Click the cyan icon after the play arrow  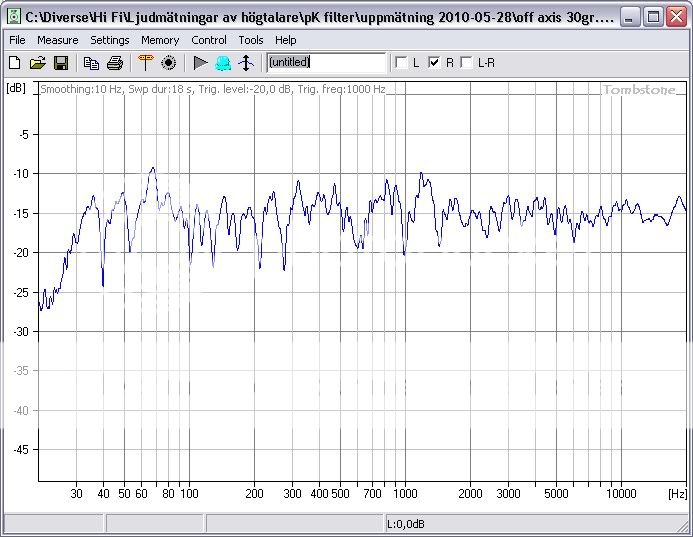[x=223, y=63]
